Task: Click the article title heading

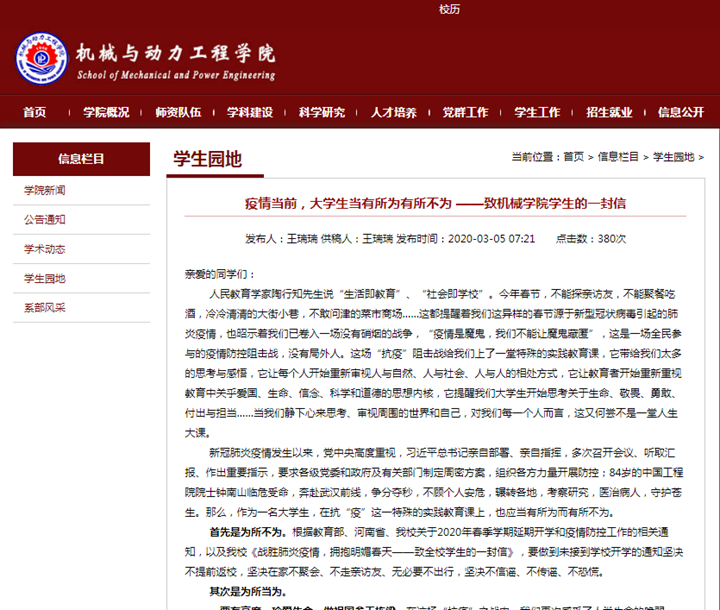Action: click(435, 203)
